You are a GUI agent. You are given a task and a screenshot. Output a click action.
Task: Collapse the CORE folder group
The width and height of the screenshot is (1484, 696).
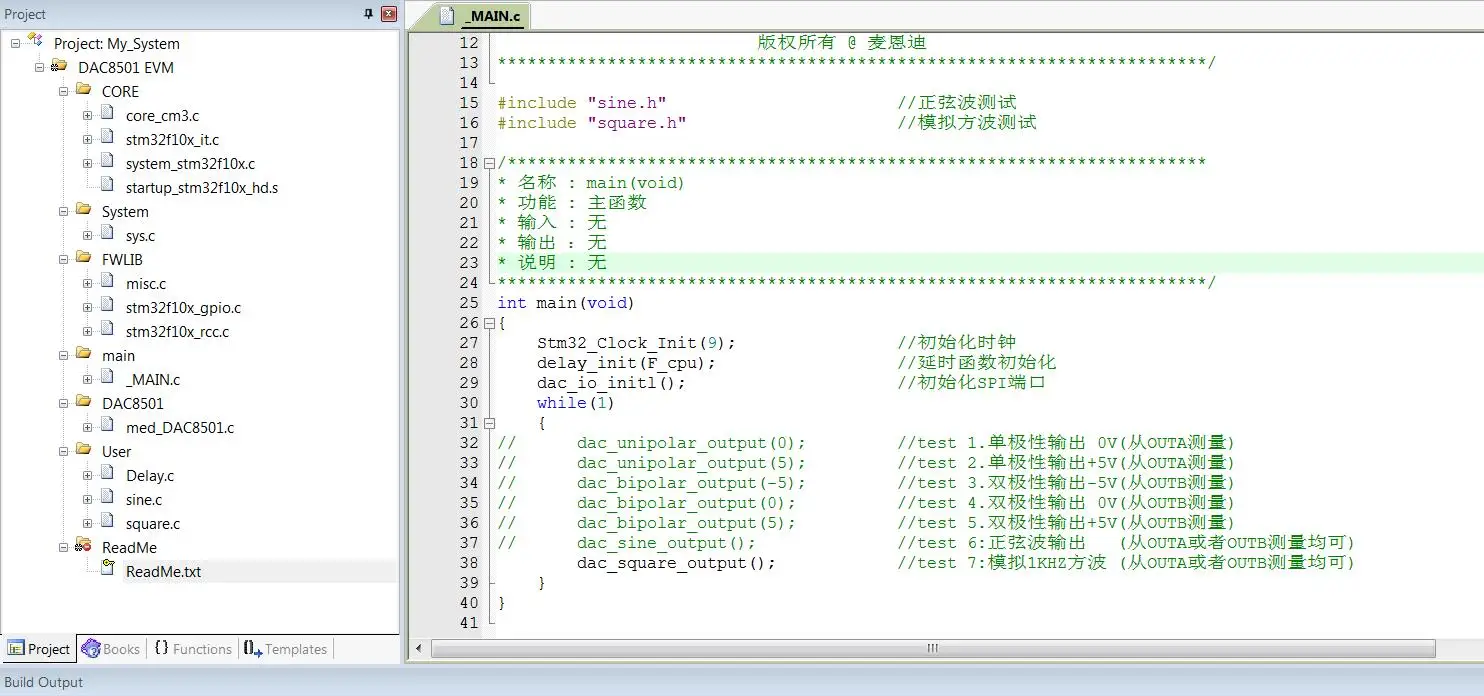[64, 91]
